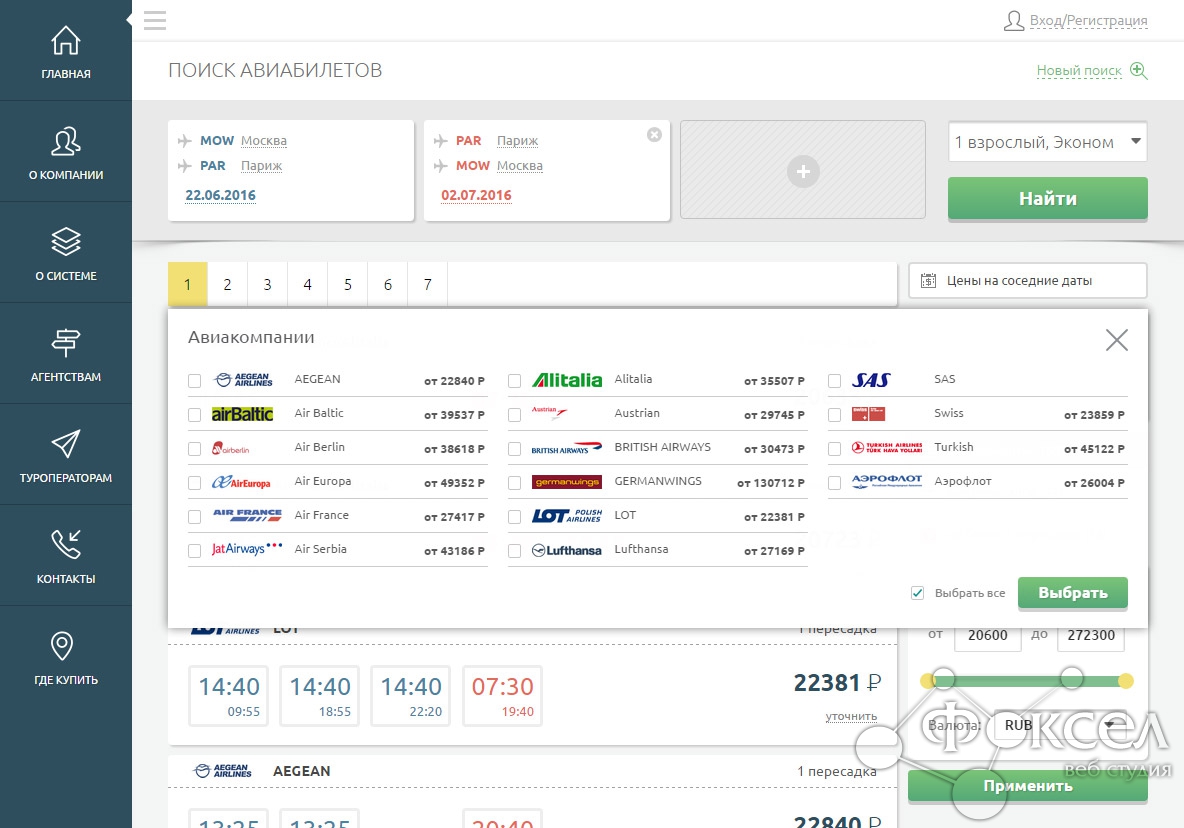Open return date 02.07.2016 picker
This screenshot has width=1184, height=828.
(x=476, y=195)
